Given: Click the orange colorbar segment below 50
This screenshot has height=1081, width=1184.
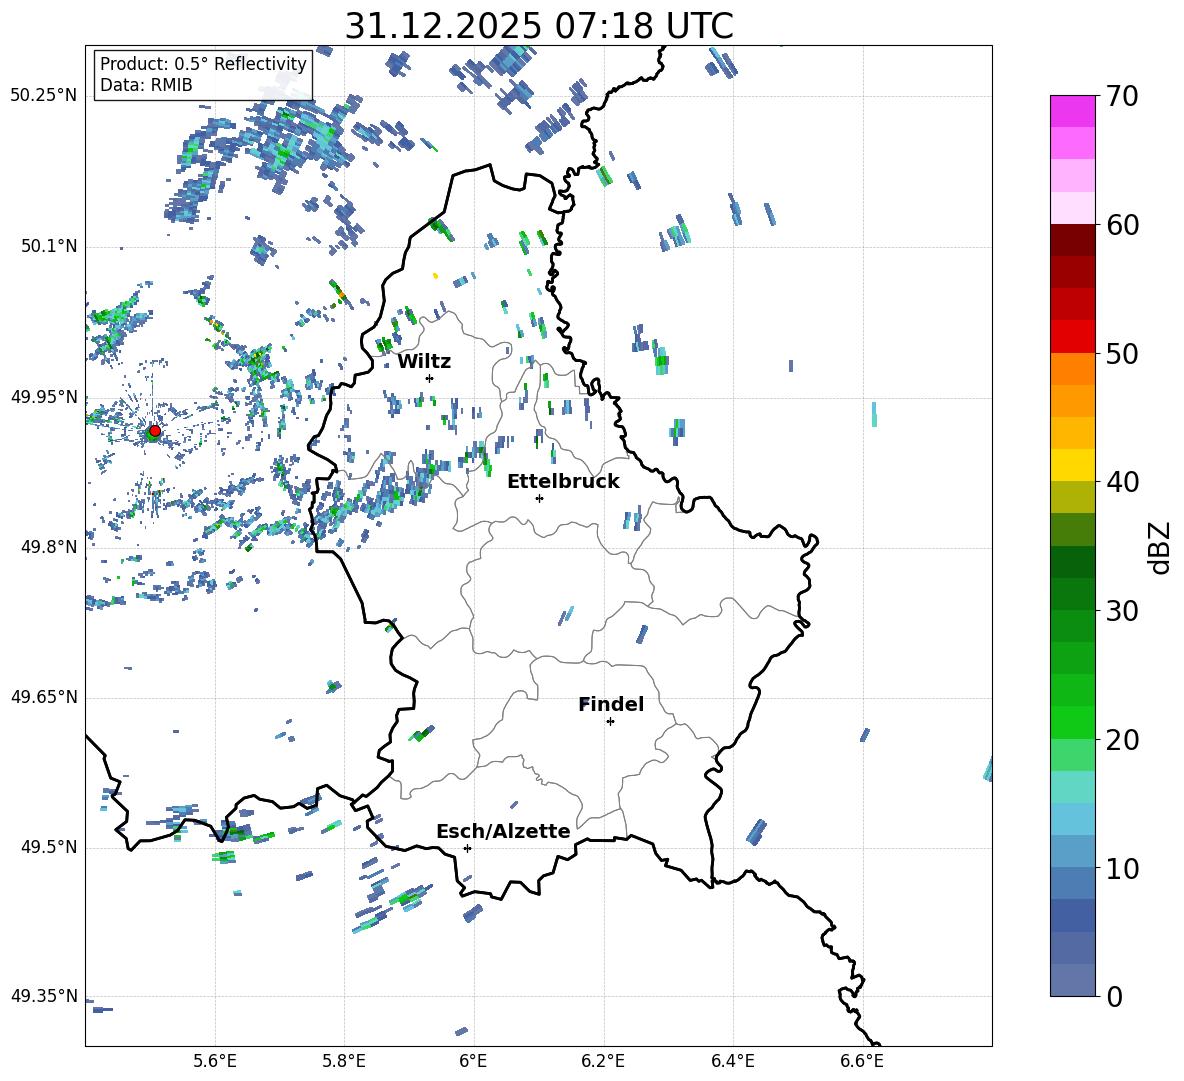Looking at the screenshot, I should pos(1073,369).
